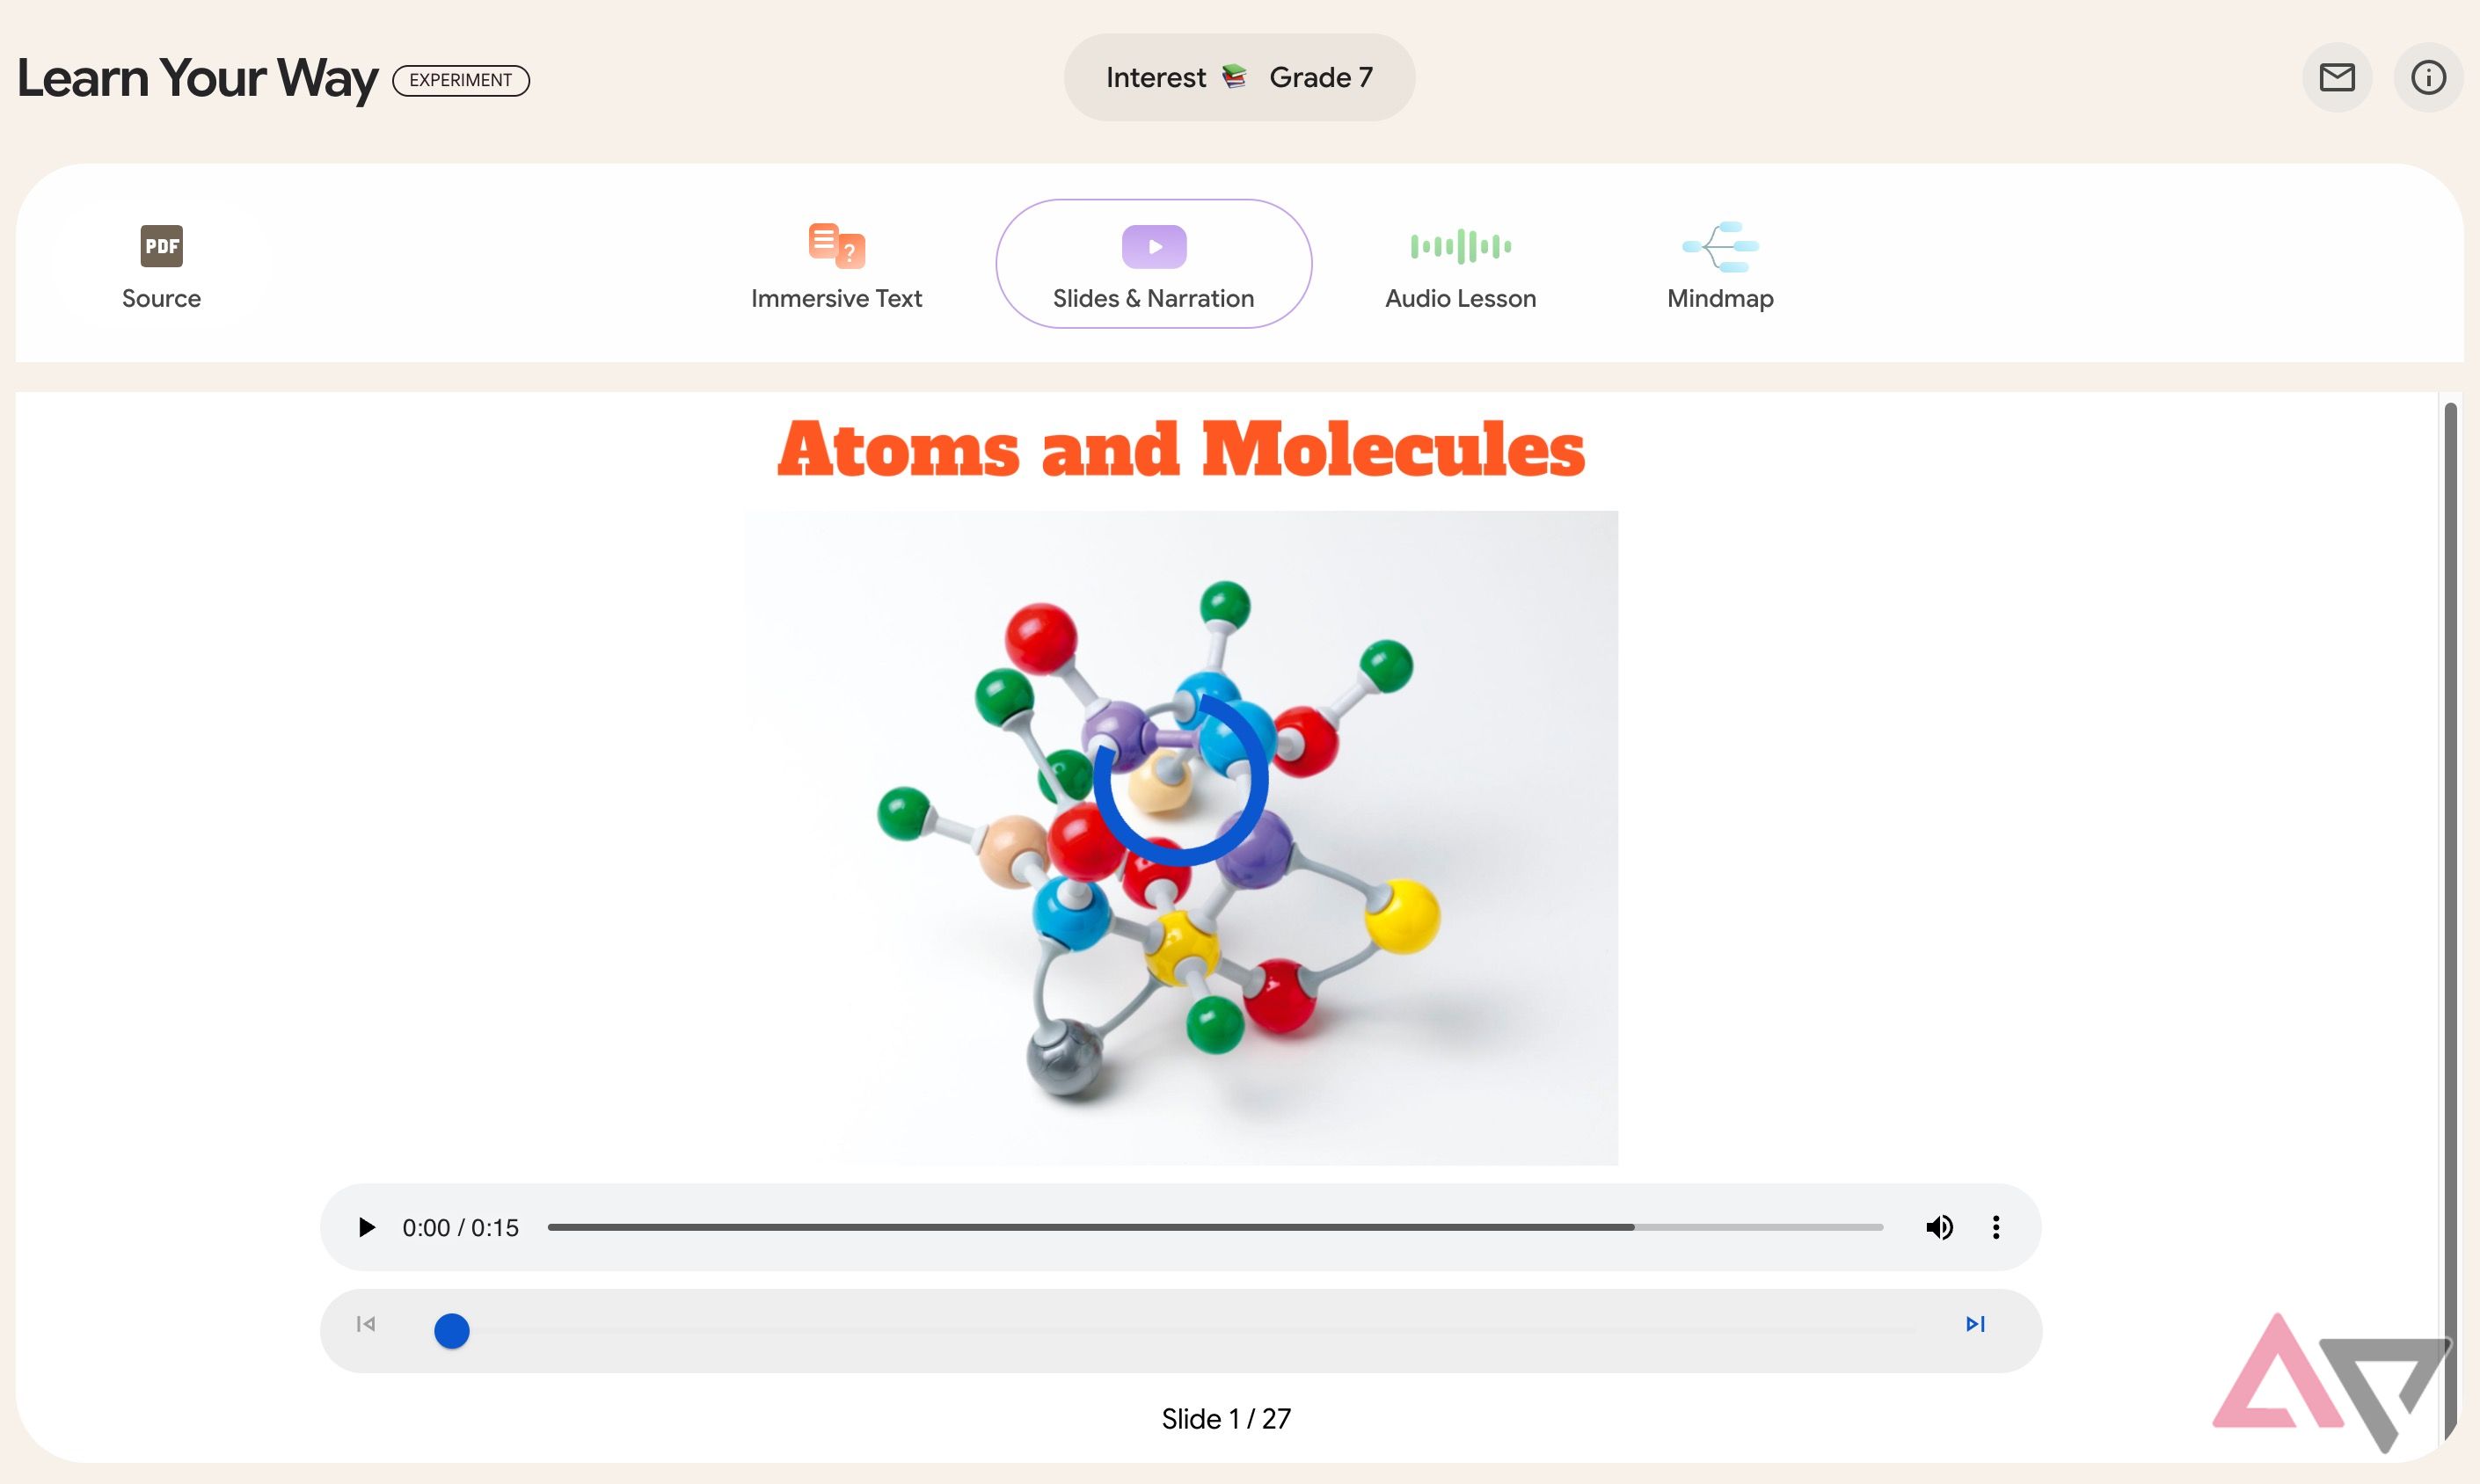Select the Slides & Narration tab
The height and width of the screenshot is (1484, 2480).
pyautogui.click(x=1153, y=264)
